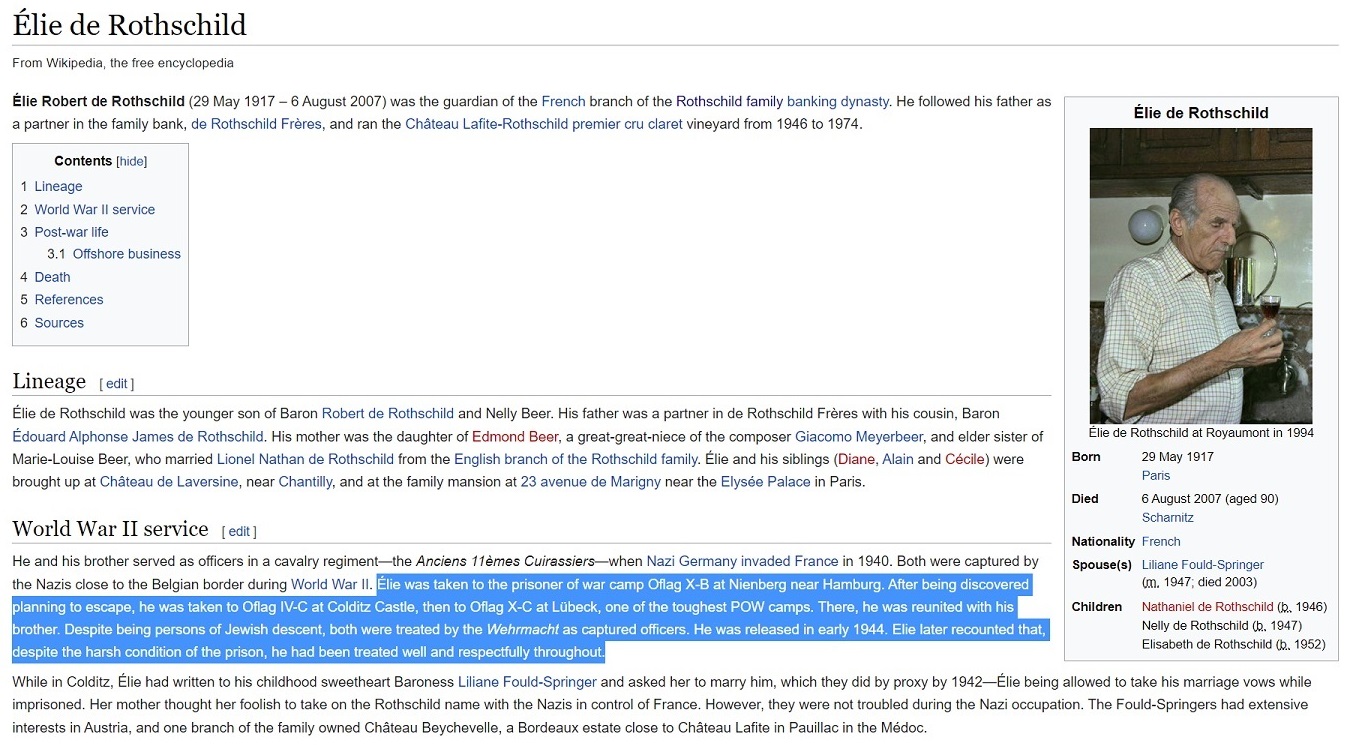
Task: Open the portrait photo of Élie de Rothschild
Action: (1200, 276)
